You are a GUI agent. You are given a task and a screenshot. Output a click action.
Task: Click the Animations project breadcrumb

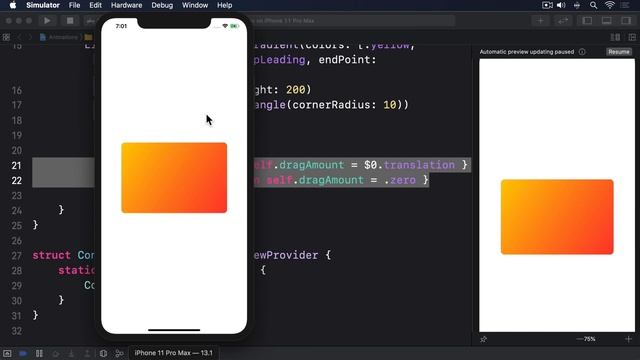[59, 37]
